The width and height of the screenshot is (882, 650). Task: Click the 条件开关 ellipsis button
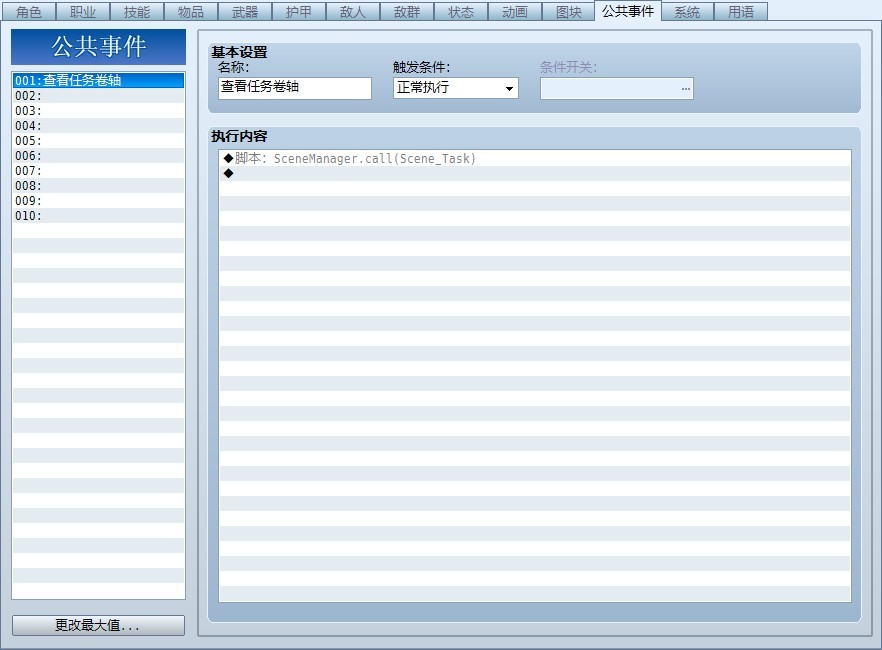coord(685,89)
